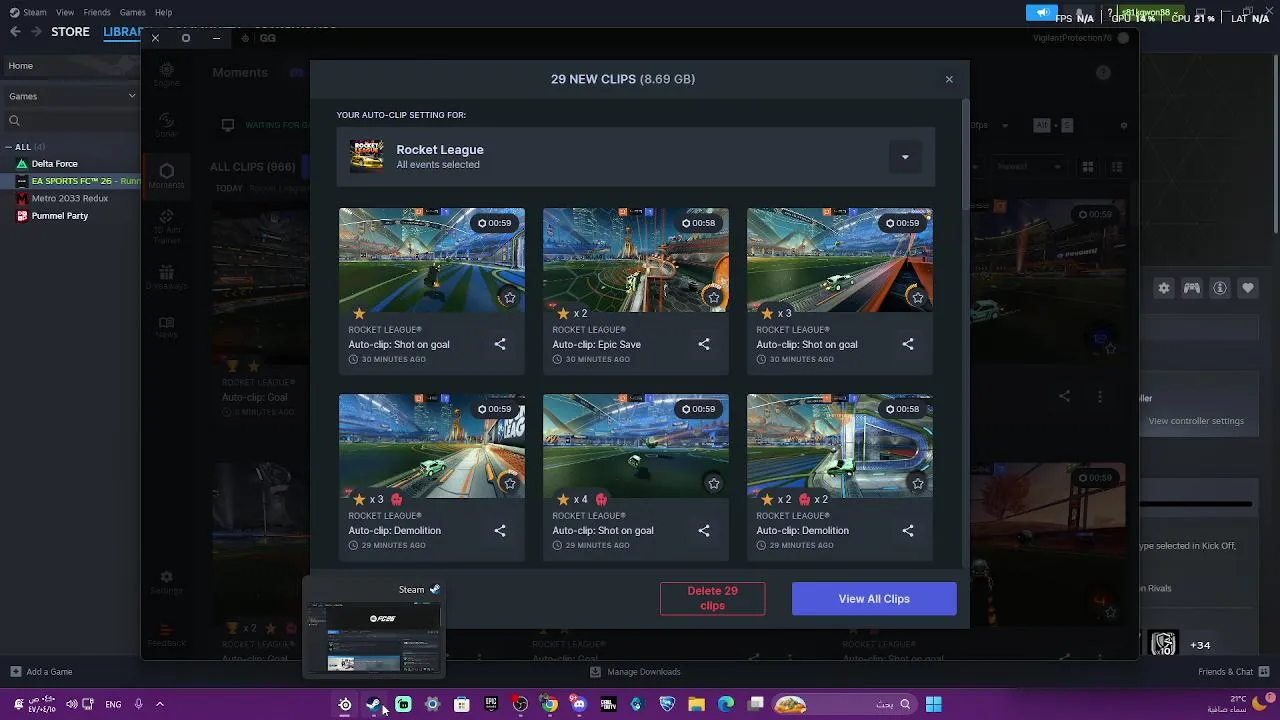Viewport: 1280px width, 720px height.
Task: Open Google Chrome from the taskbar
Action: (549, 704)
